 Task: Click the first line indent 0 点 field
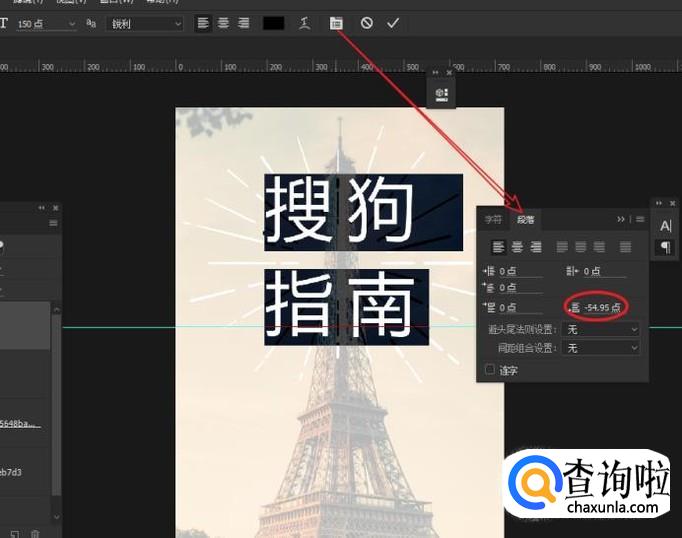520,288
